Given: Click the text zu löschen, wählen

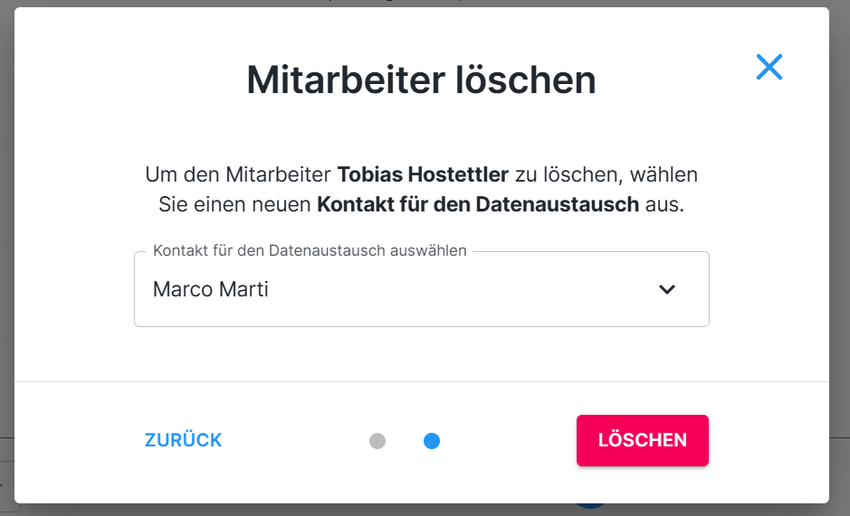Looking at the screenshot, I should [x=606, y=175].
